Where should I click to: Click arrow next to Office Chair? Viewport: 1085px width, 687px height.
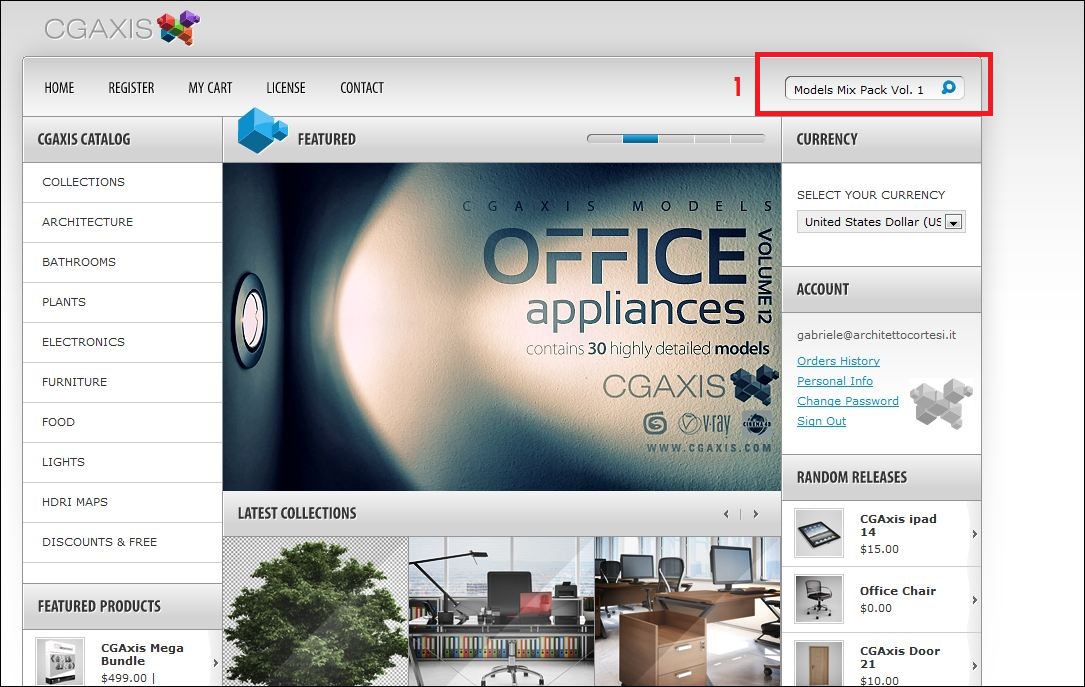tap(974, 600)
